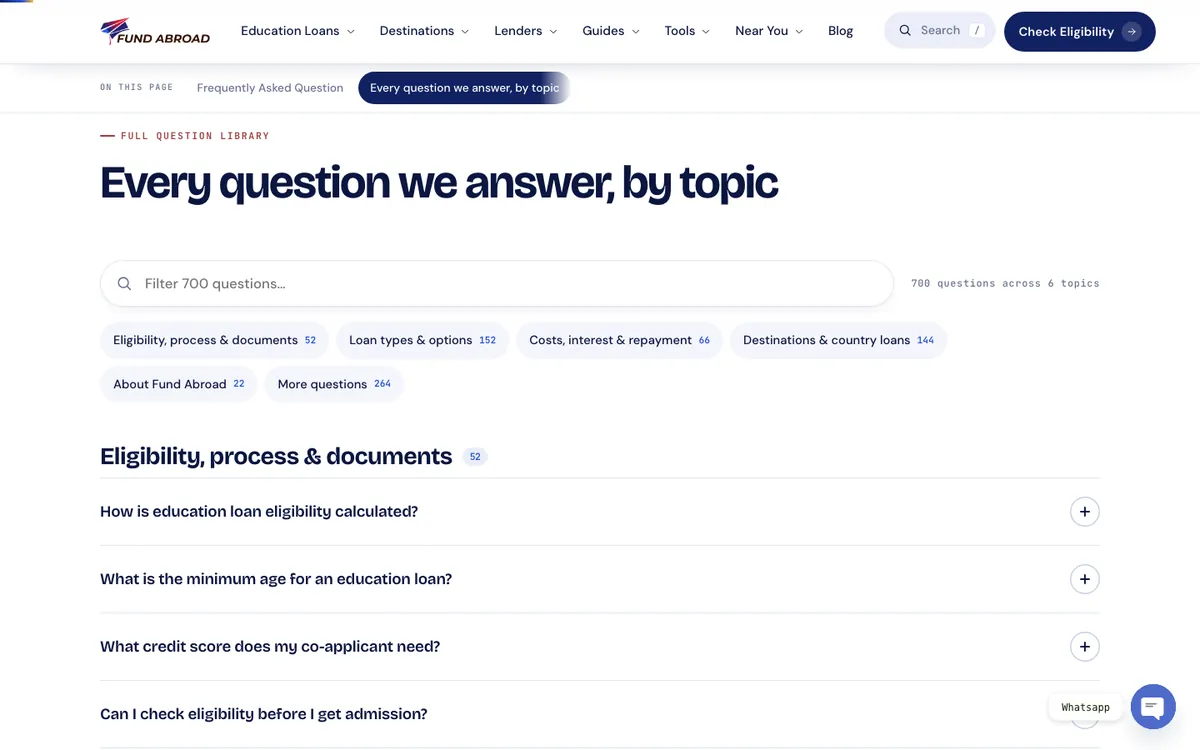Image resolution: width=1200 pixels, height=750 pixels.
Task: Filter by Destinations & country loans topic
Action: 838,340
